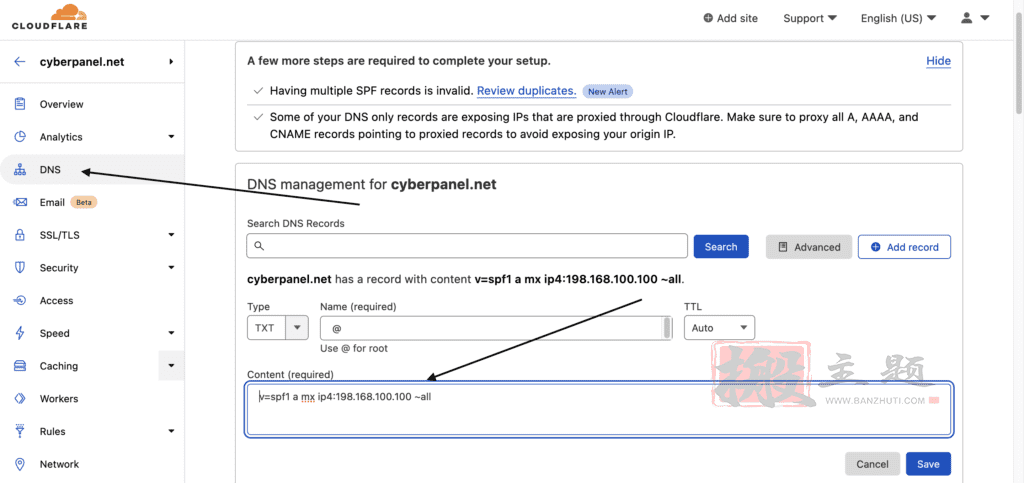Open the Overview menu item
1024x483 pixels.
coord(61,104)
